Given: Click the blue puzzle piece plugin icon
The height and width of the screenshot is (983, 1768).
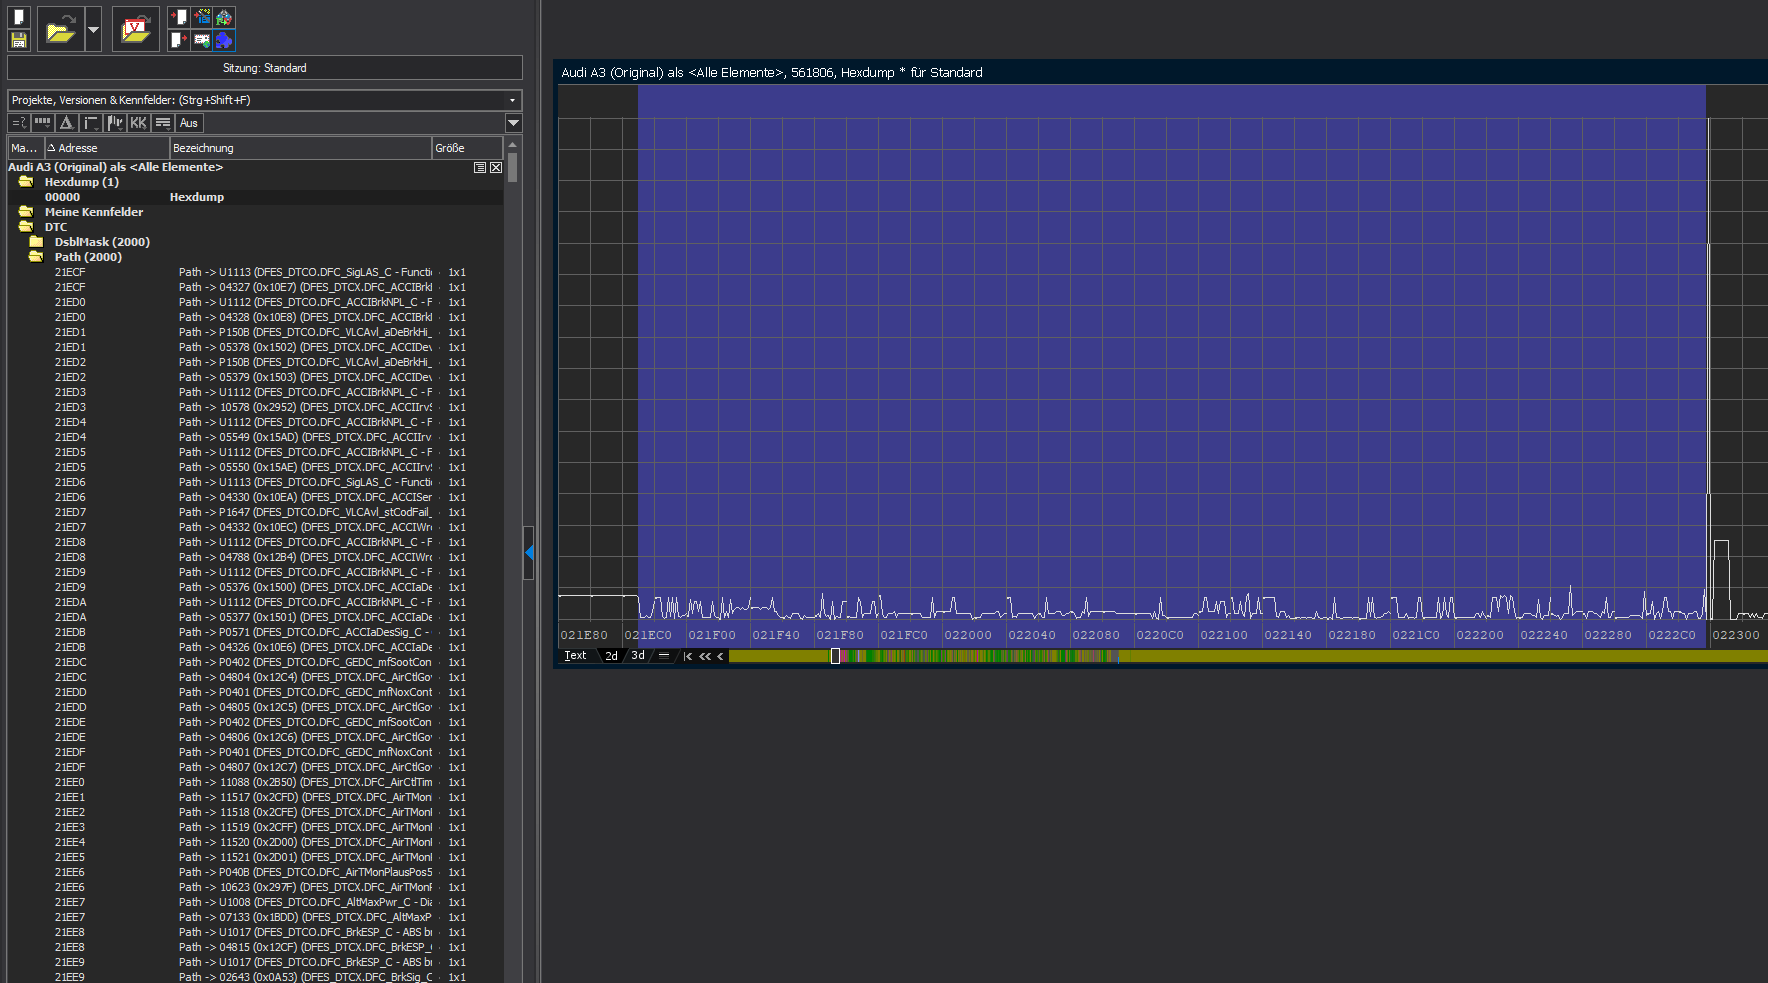Looking at the screenshot, I should pos(224,40).
